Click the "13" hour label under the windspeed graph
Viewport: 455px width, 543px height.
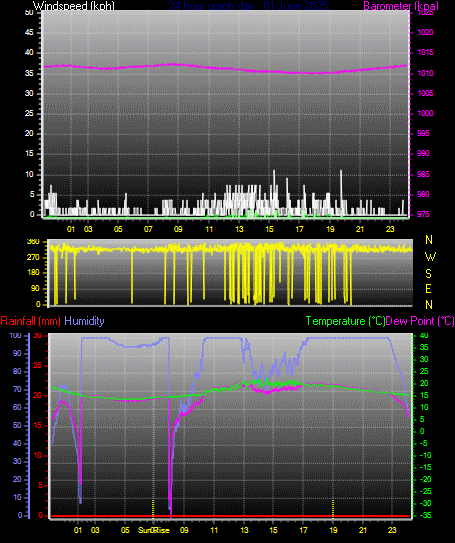[x=239, y=229]
